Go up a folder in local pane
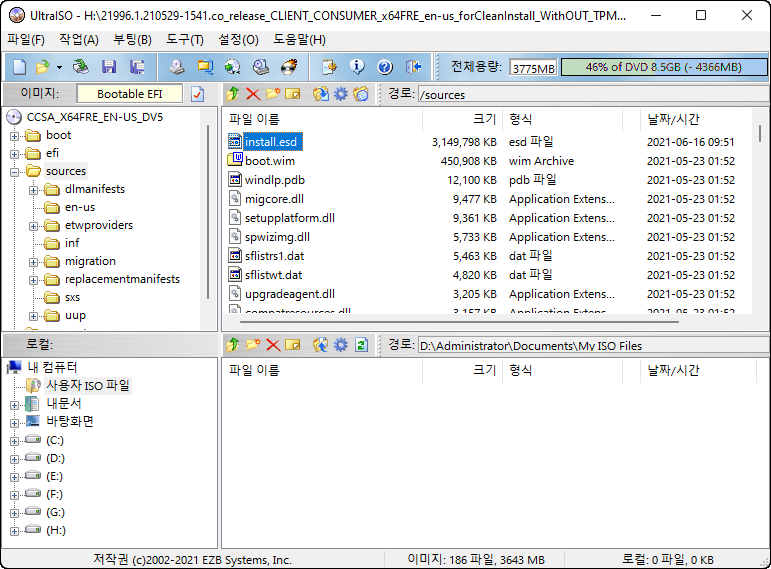771x569 pixels. [233, 345]
